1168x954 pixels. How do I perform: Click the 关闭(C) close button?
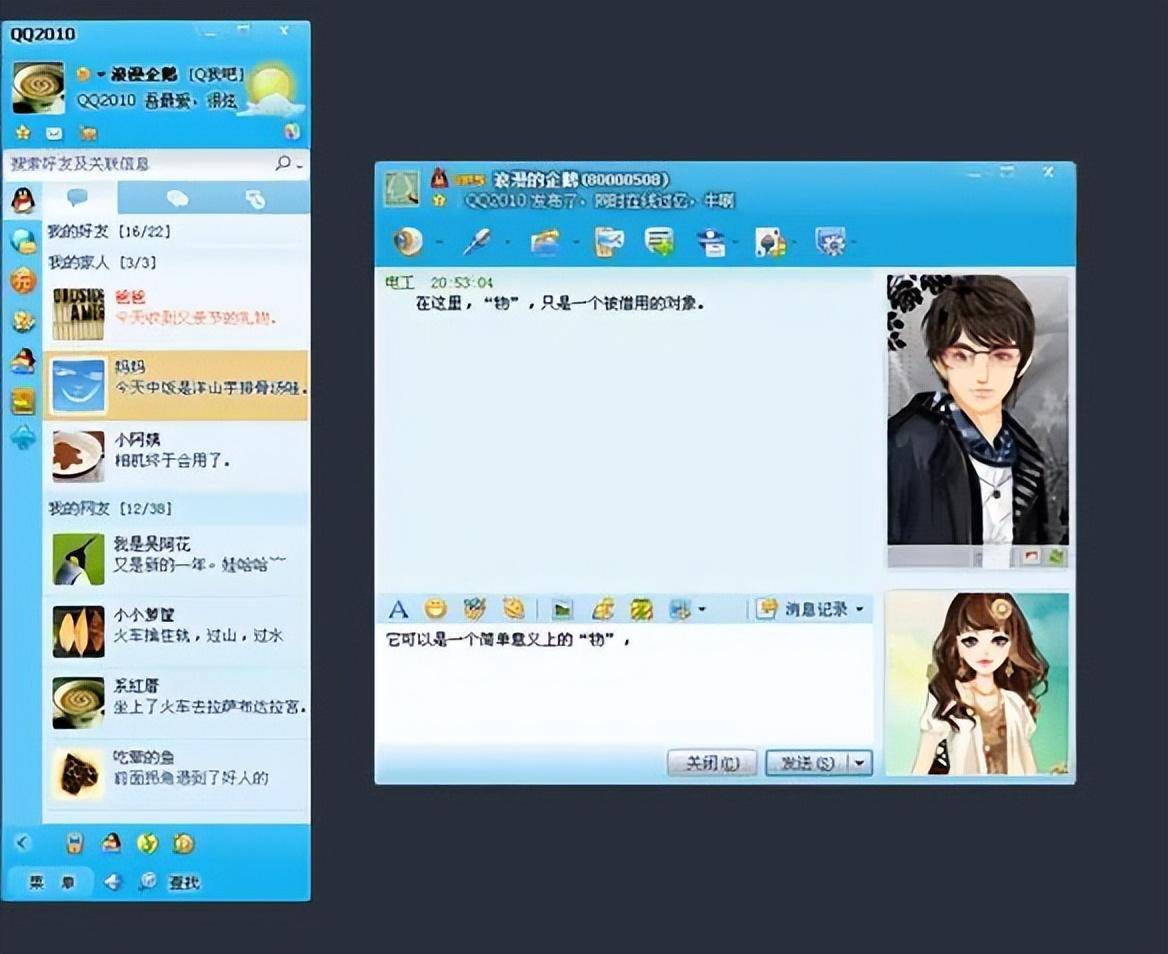click(712, 763)
